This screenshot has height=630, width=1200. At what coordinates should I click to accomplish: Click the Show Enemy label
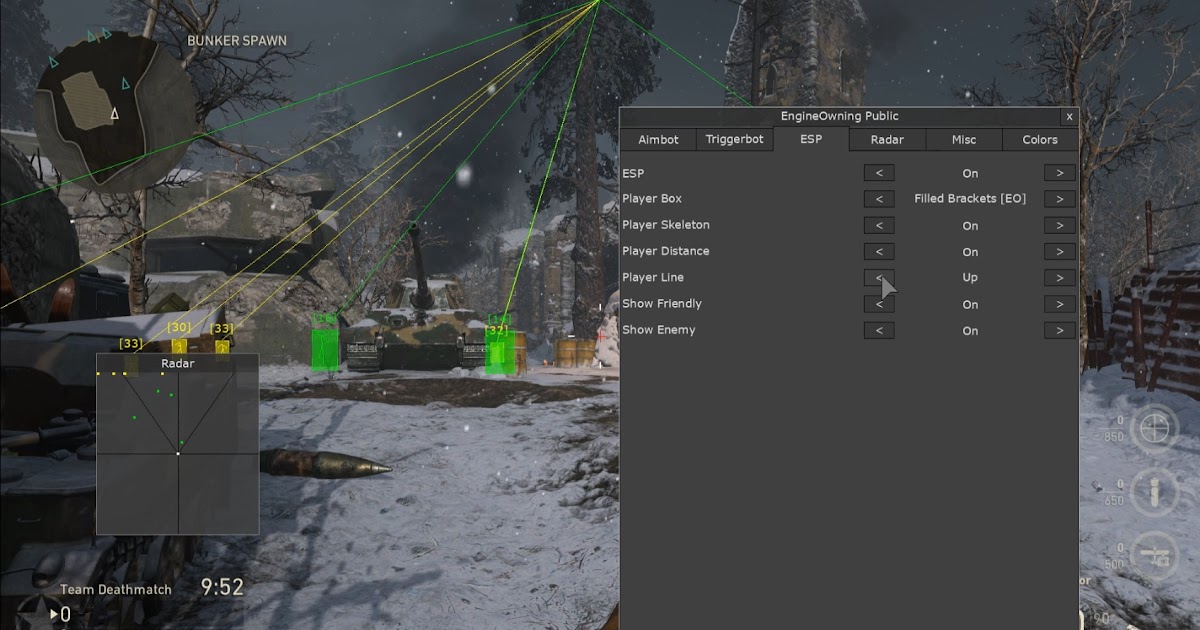pos(659,329)
